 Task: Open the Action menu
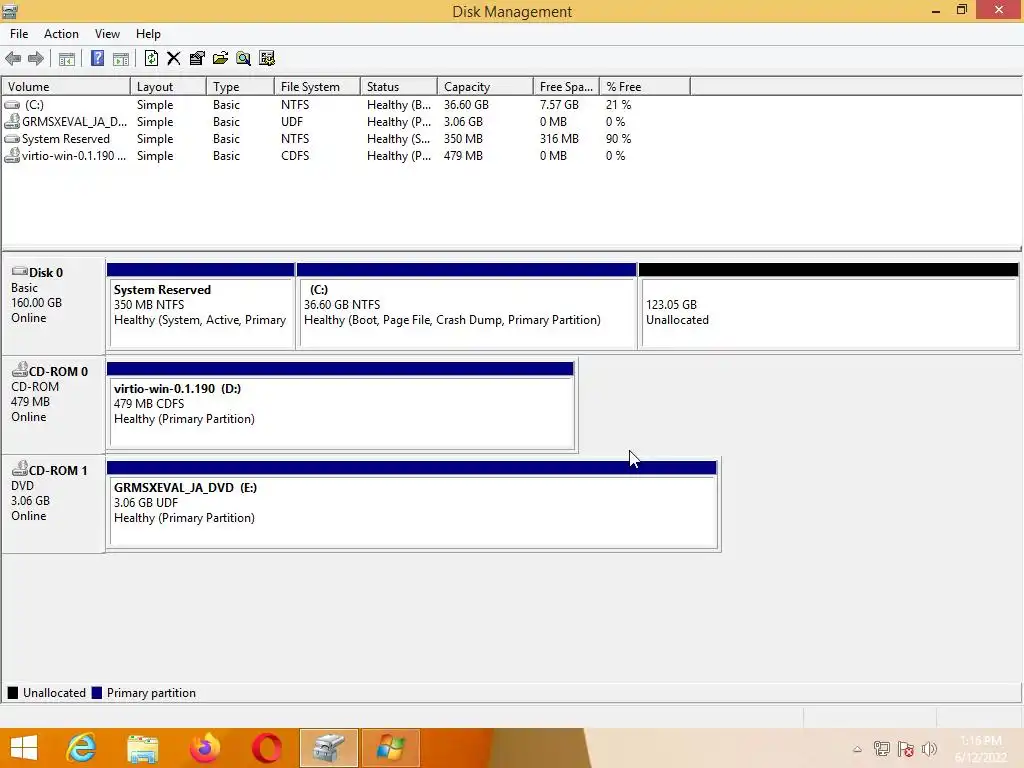point(61,34)
